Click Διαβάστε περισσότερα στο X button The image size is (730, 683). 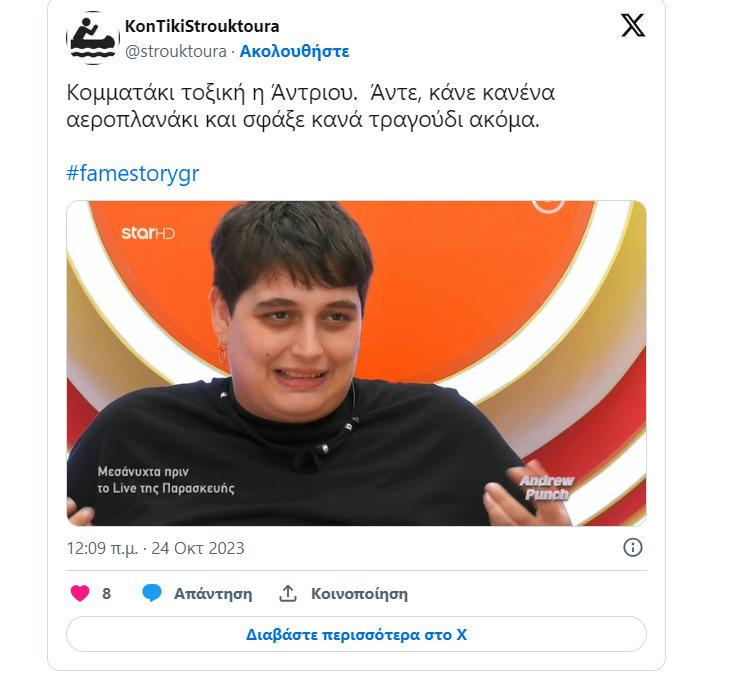click(356, 634)
